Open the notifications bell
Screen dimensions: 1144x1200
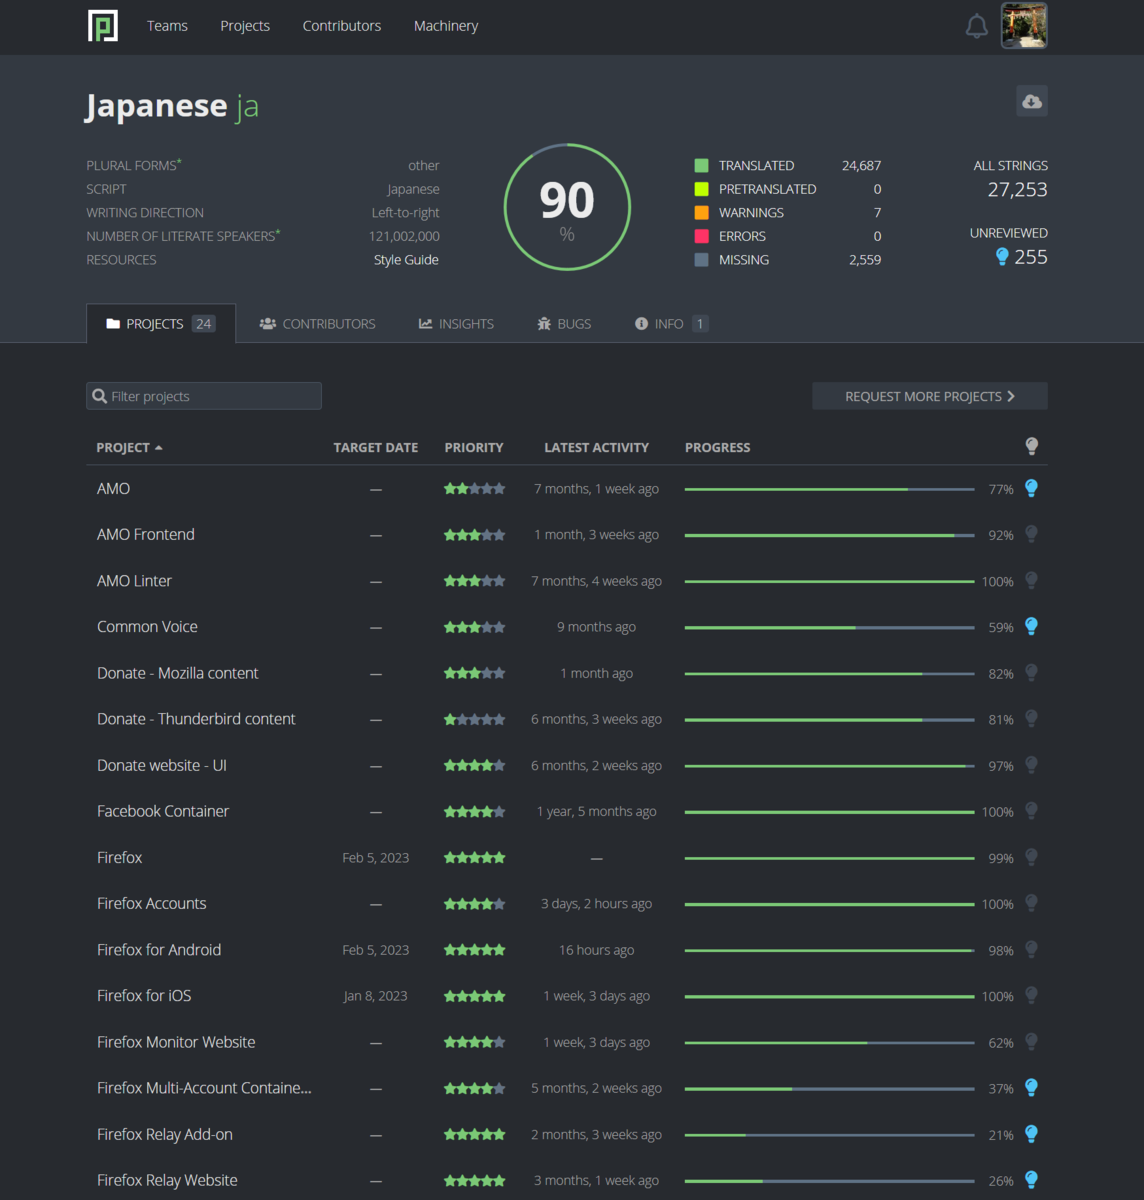977,26
